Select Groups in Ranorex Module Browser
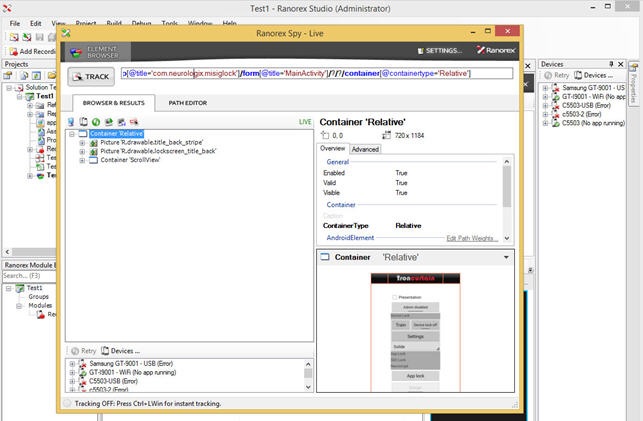Image resolution: width=643 pixels, height=421 pixels. (x=39, y=296)
